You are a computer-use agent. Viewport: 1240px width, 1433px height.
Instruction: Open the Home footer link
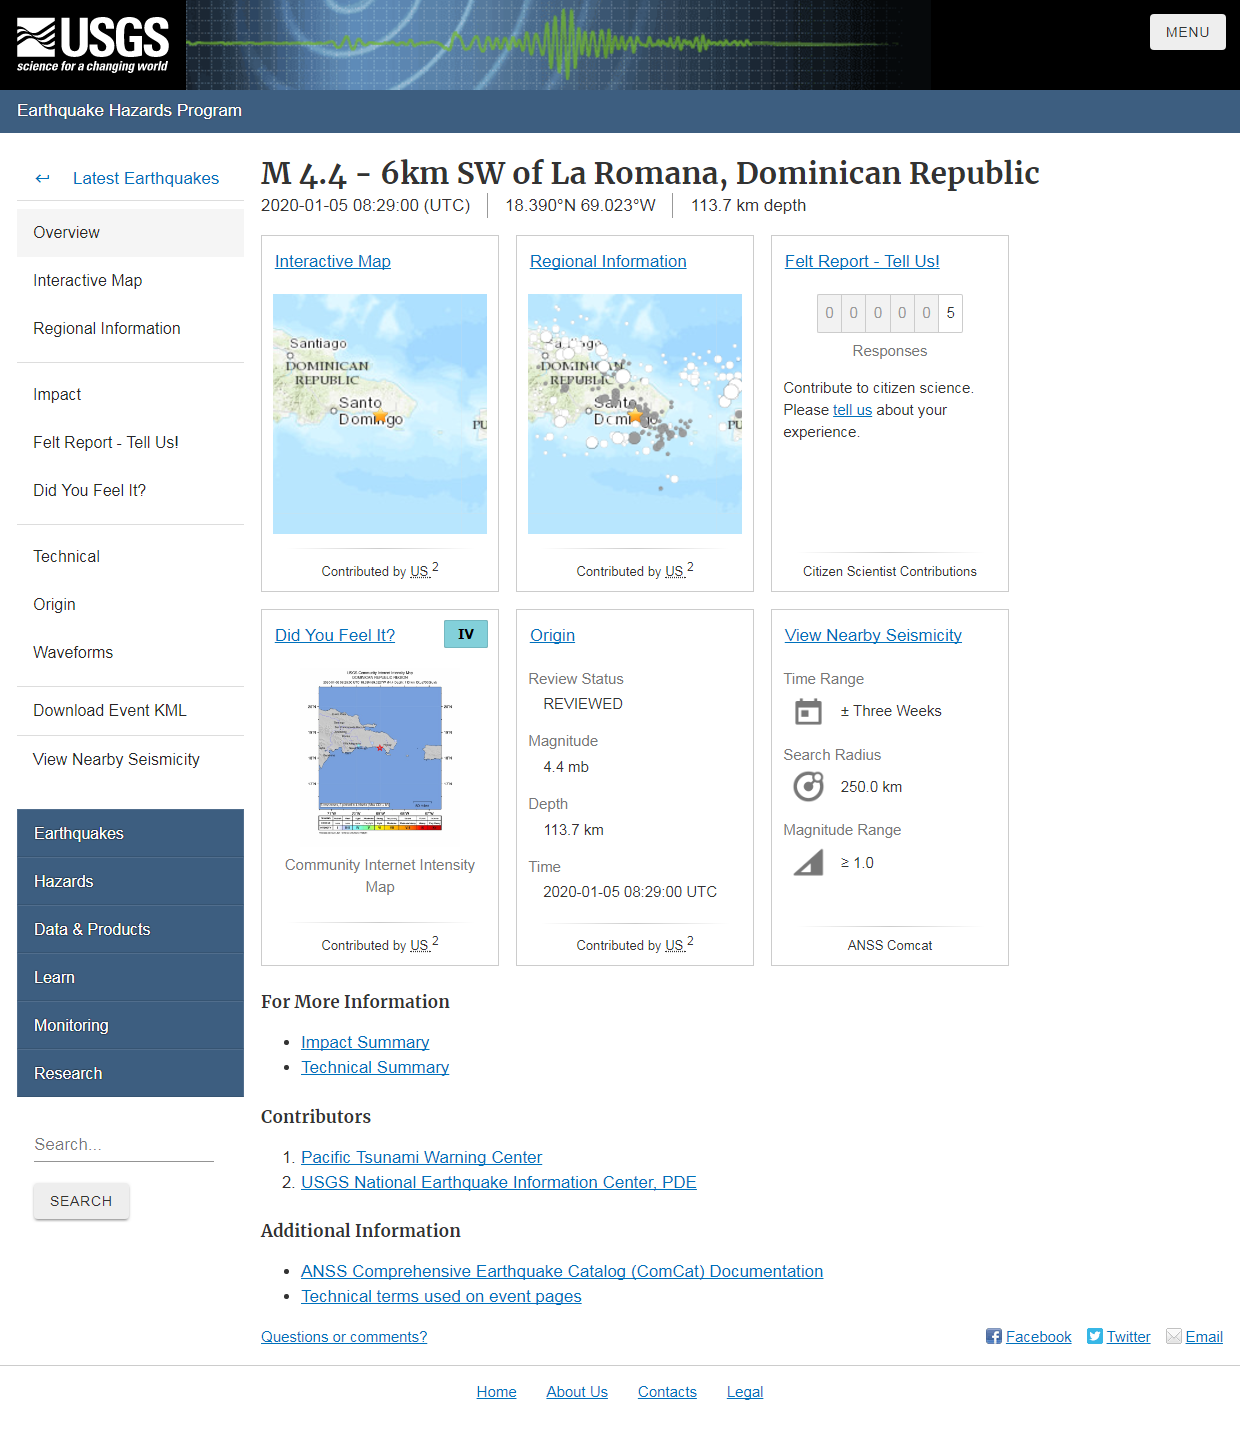coord(496,1392)
